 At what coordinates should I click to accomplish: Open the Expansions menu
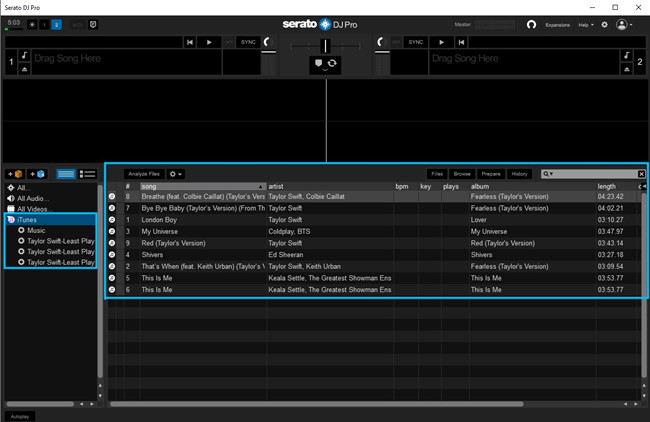[x=558, y=25]
